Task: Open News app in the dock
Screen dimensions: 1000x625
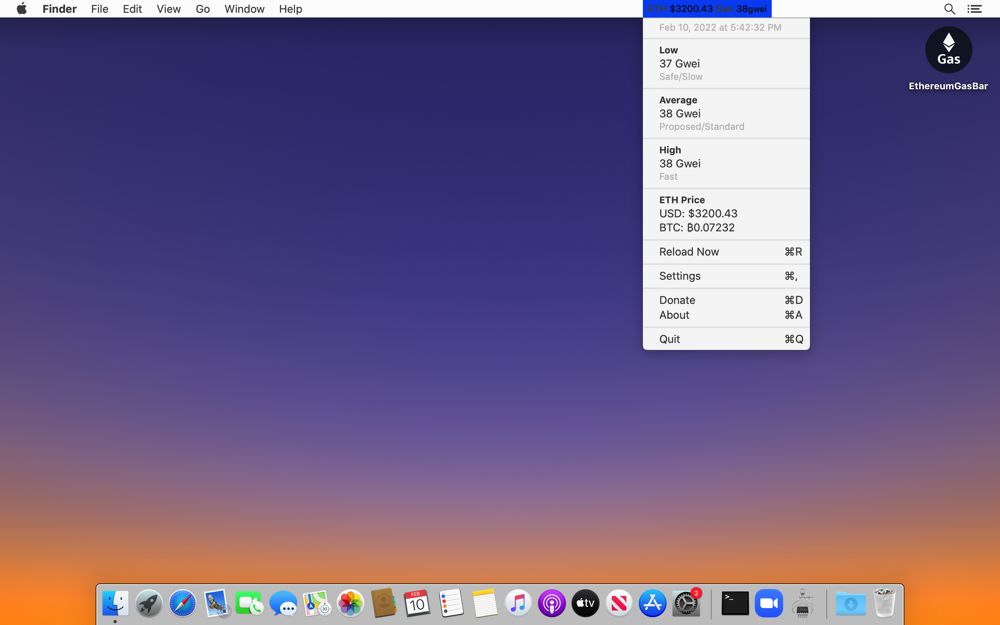Action: 619,603
